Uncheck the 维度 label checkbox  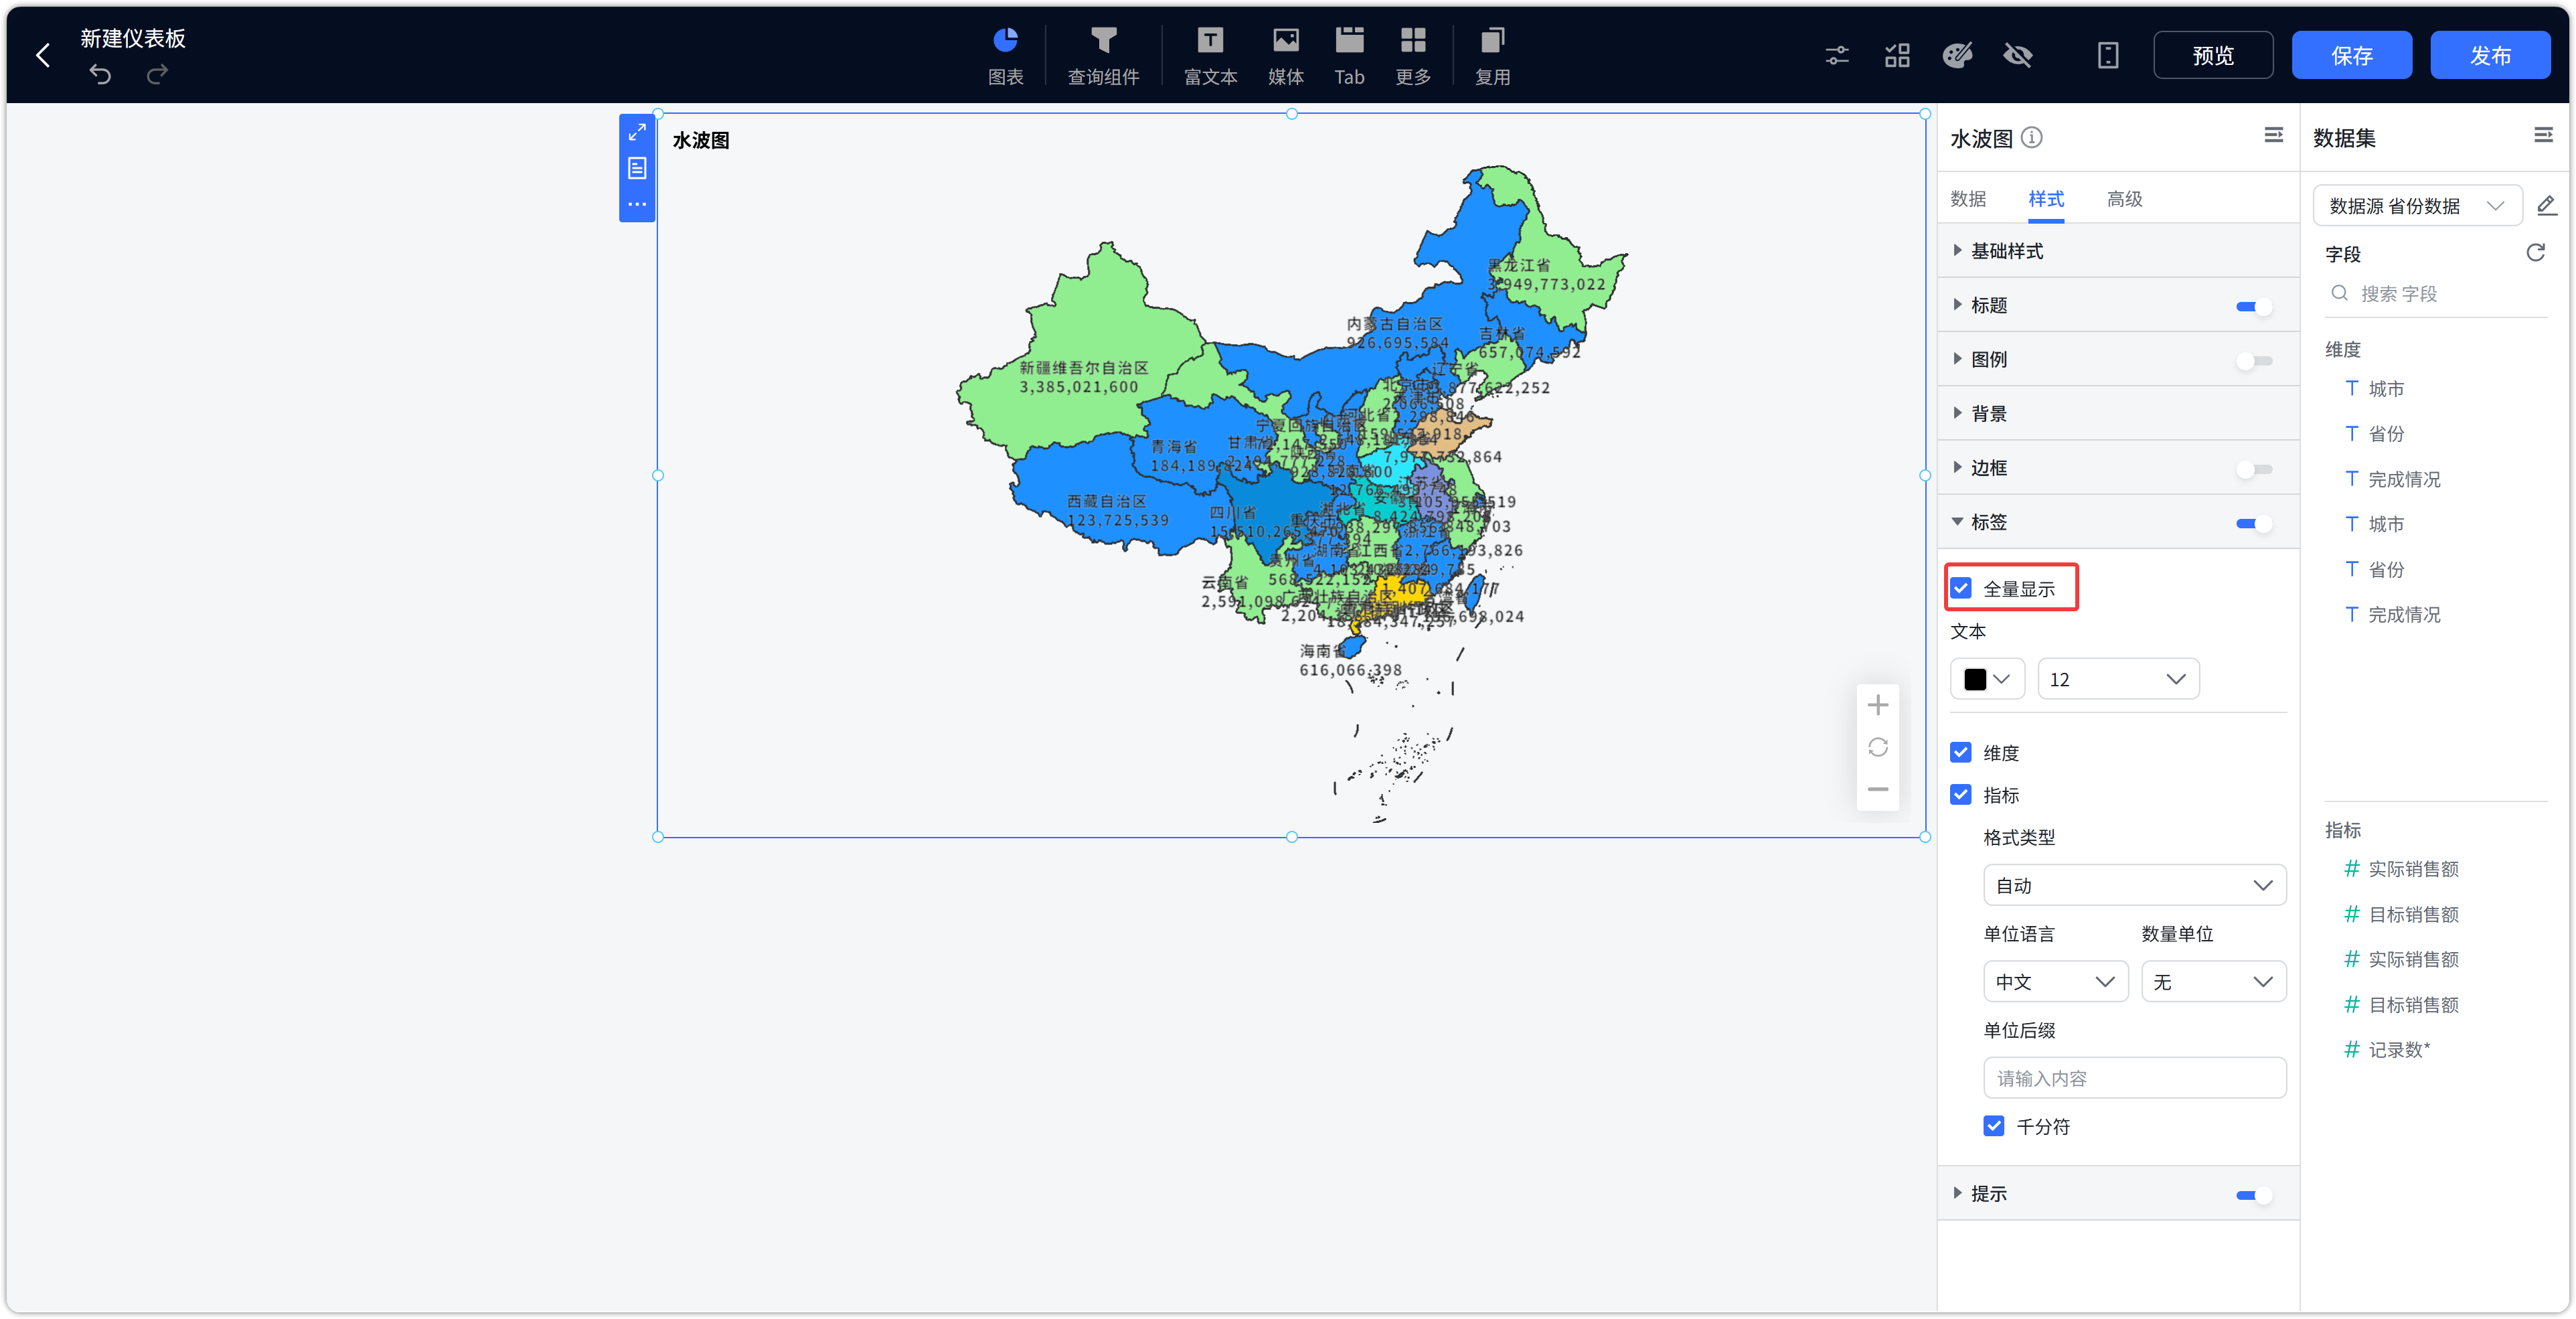pyautogui.click(x=1961, y=752)
